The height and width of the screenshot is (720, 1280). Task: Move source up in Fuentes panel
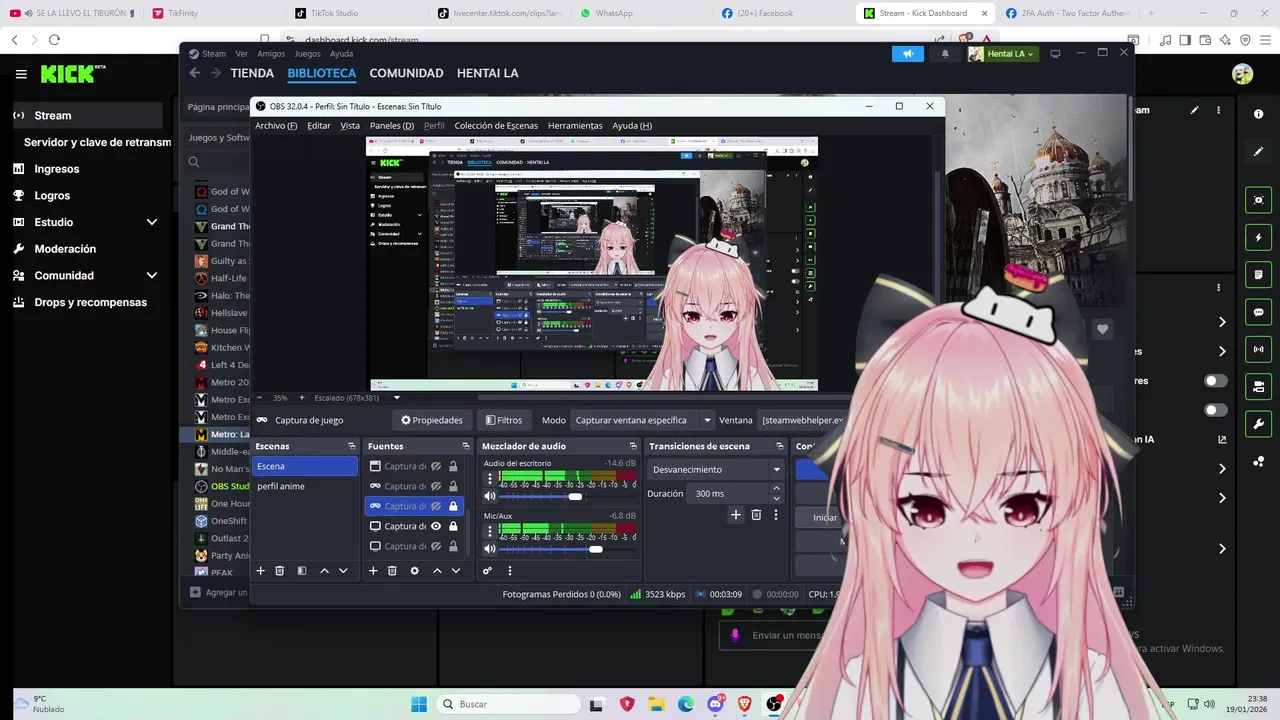[437, 571]
